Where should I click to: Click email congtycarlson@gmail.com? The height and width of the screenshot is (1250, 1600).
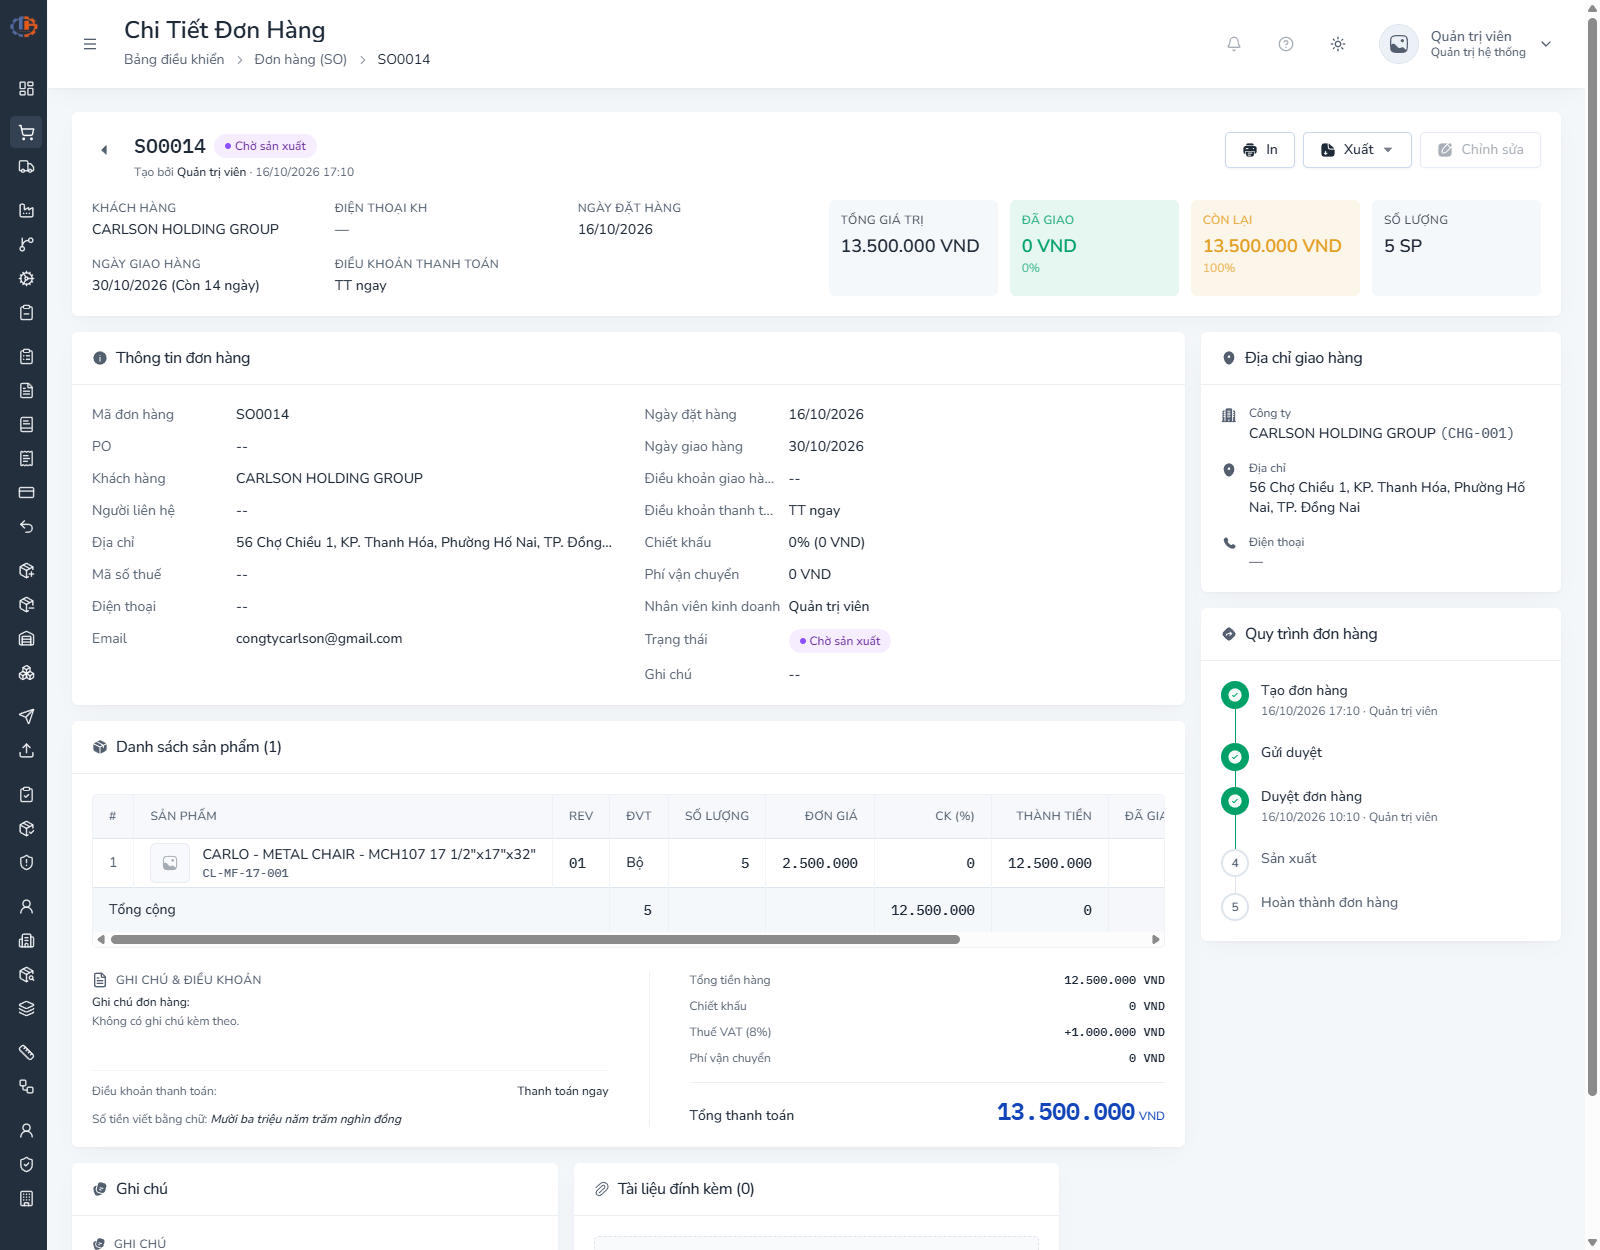319,639
